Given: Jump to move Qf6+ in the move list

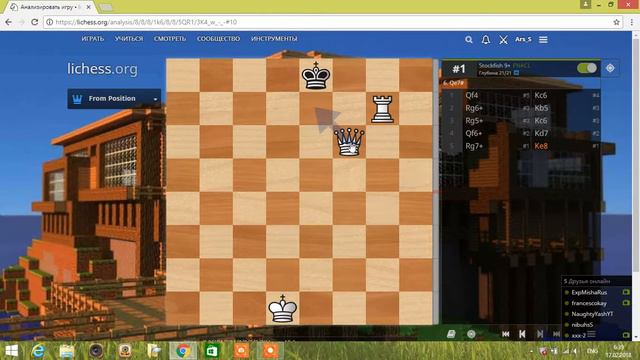Looking at the screenshot, I should point(473,133).
